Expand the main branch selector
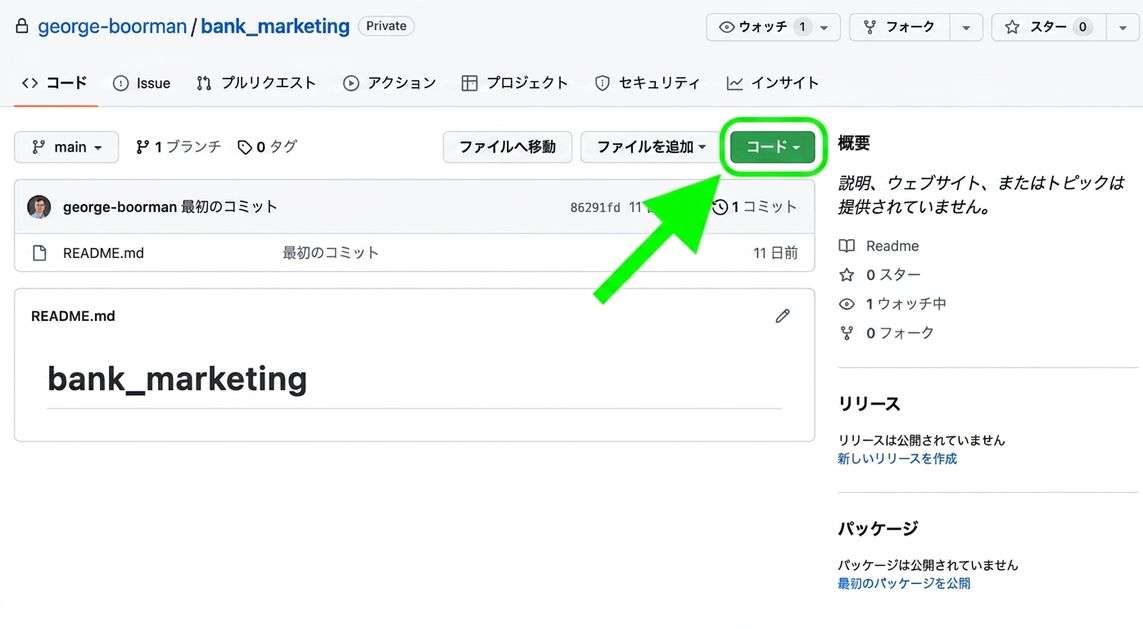This screenshot has height=629, width=1143. (66, 147)
